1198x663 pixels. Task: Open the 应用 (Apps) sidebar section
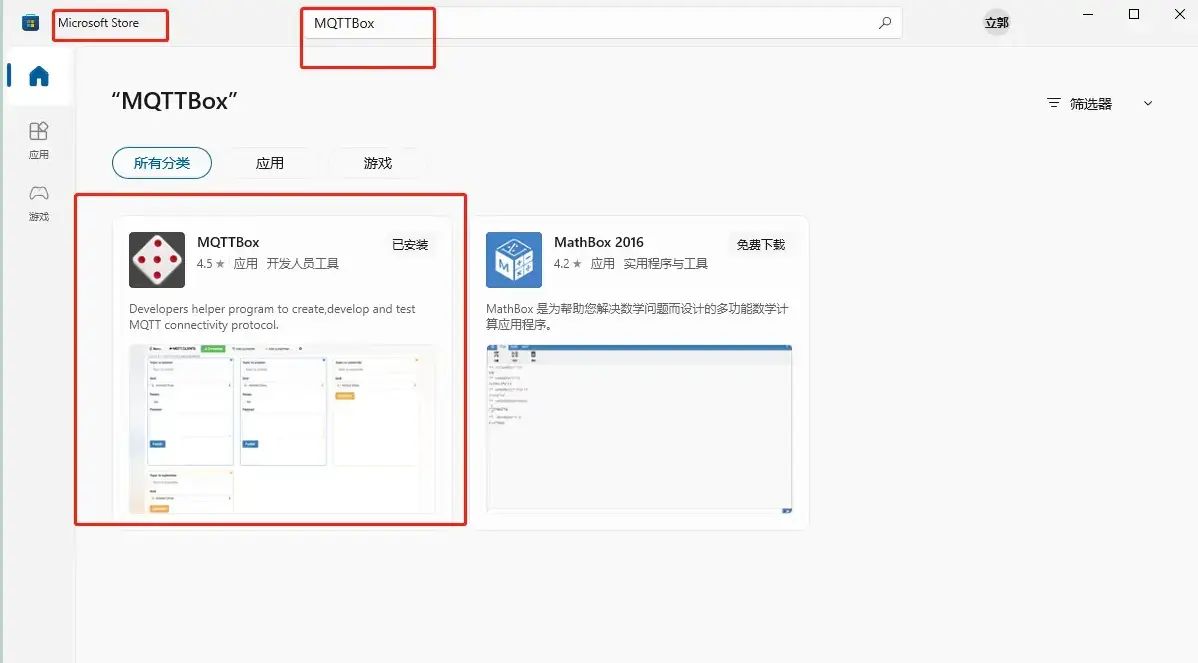(38, 141)
